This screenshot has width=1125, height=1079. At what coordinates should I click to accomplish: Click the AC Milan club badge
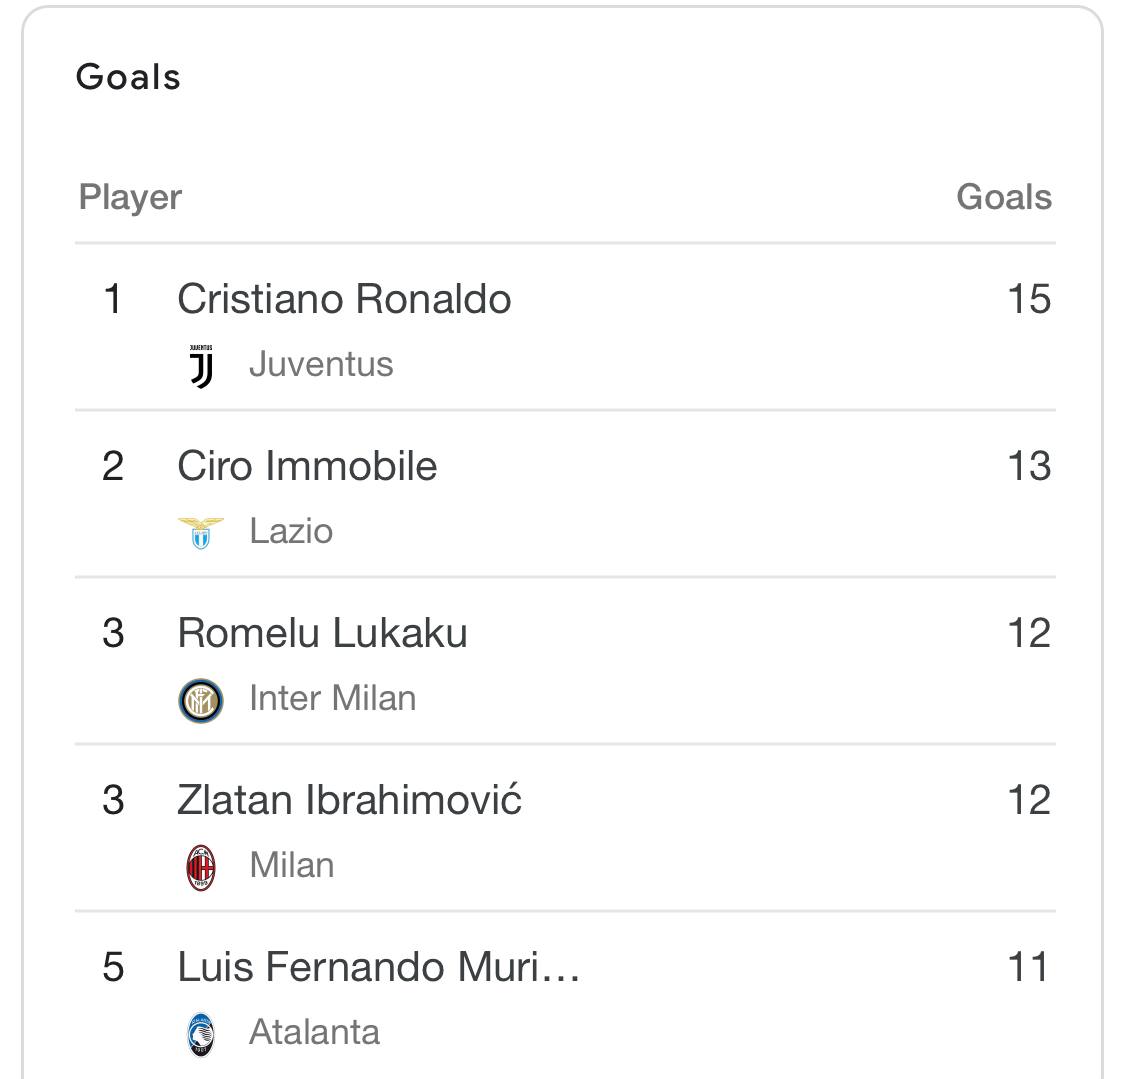click(x=201, y=866)
